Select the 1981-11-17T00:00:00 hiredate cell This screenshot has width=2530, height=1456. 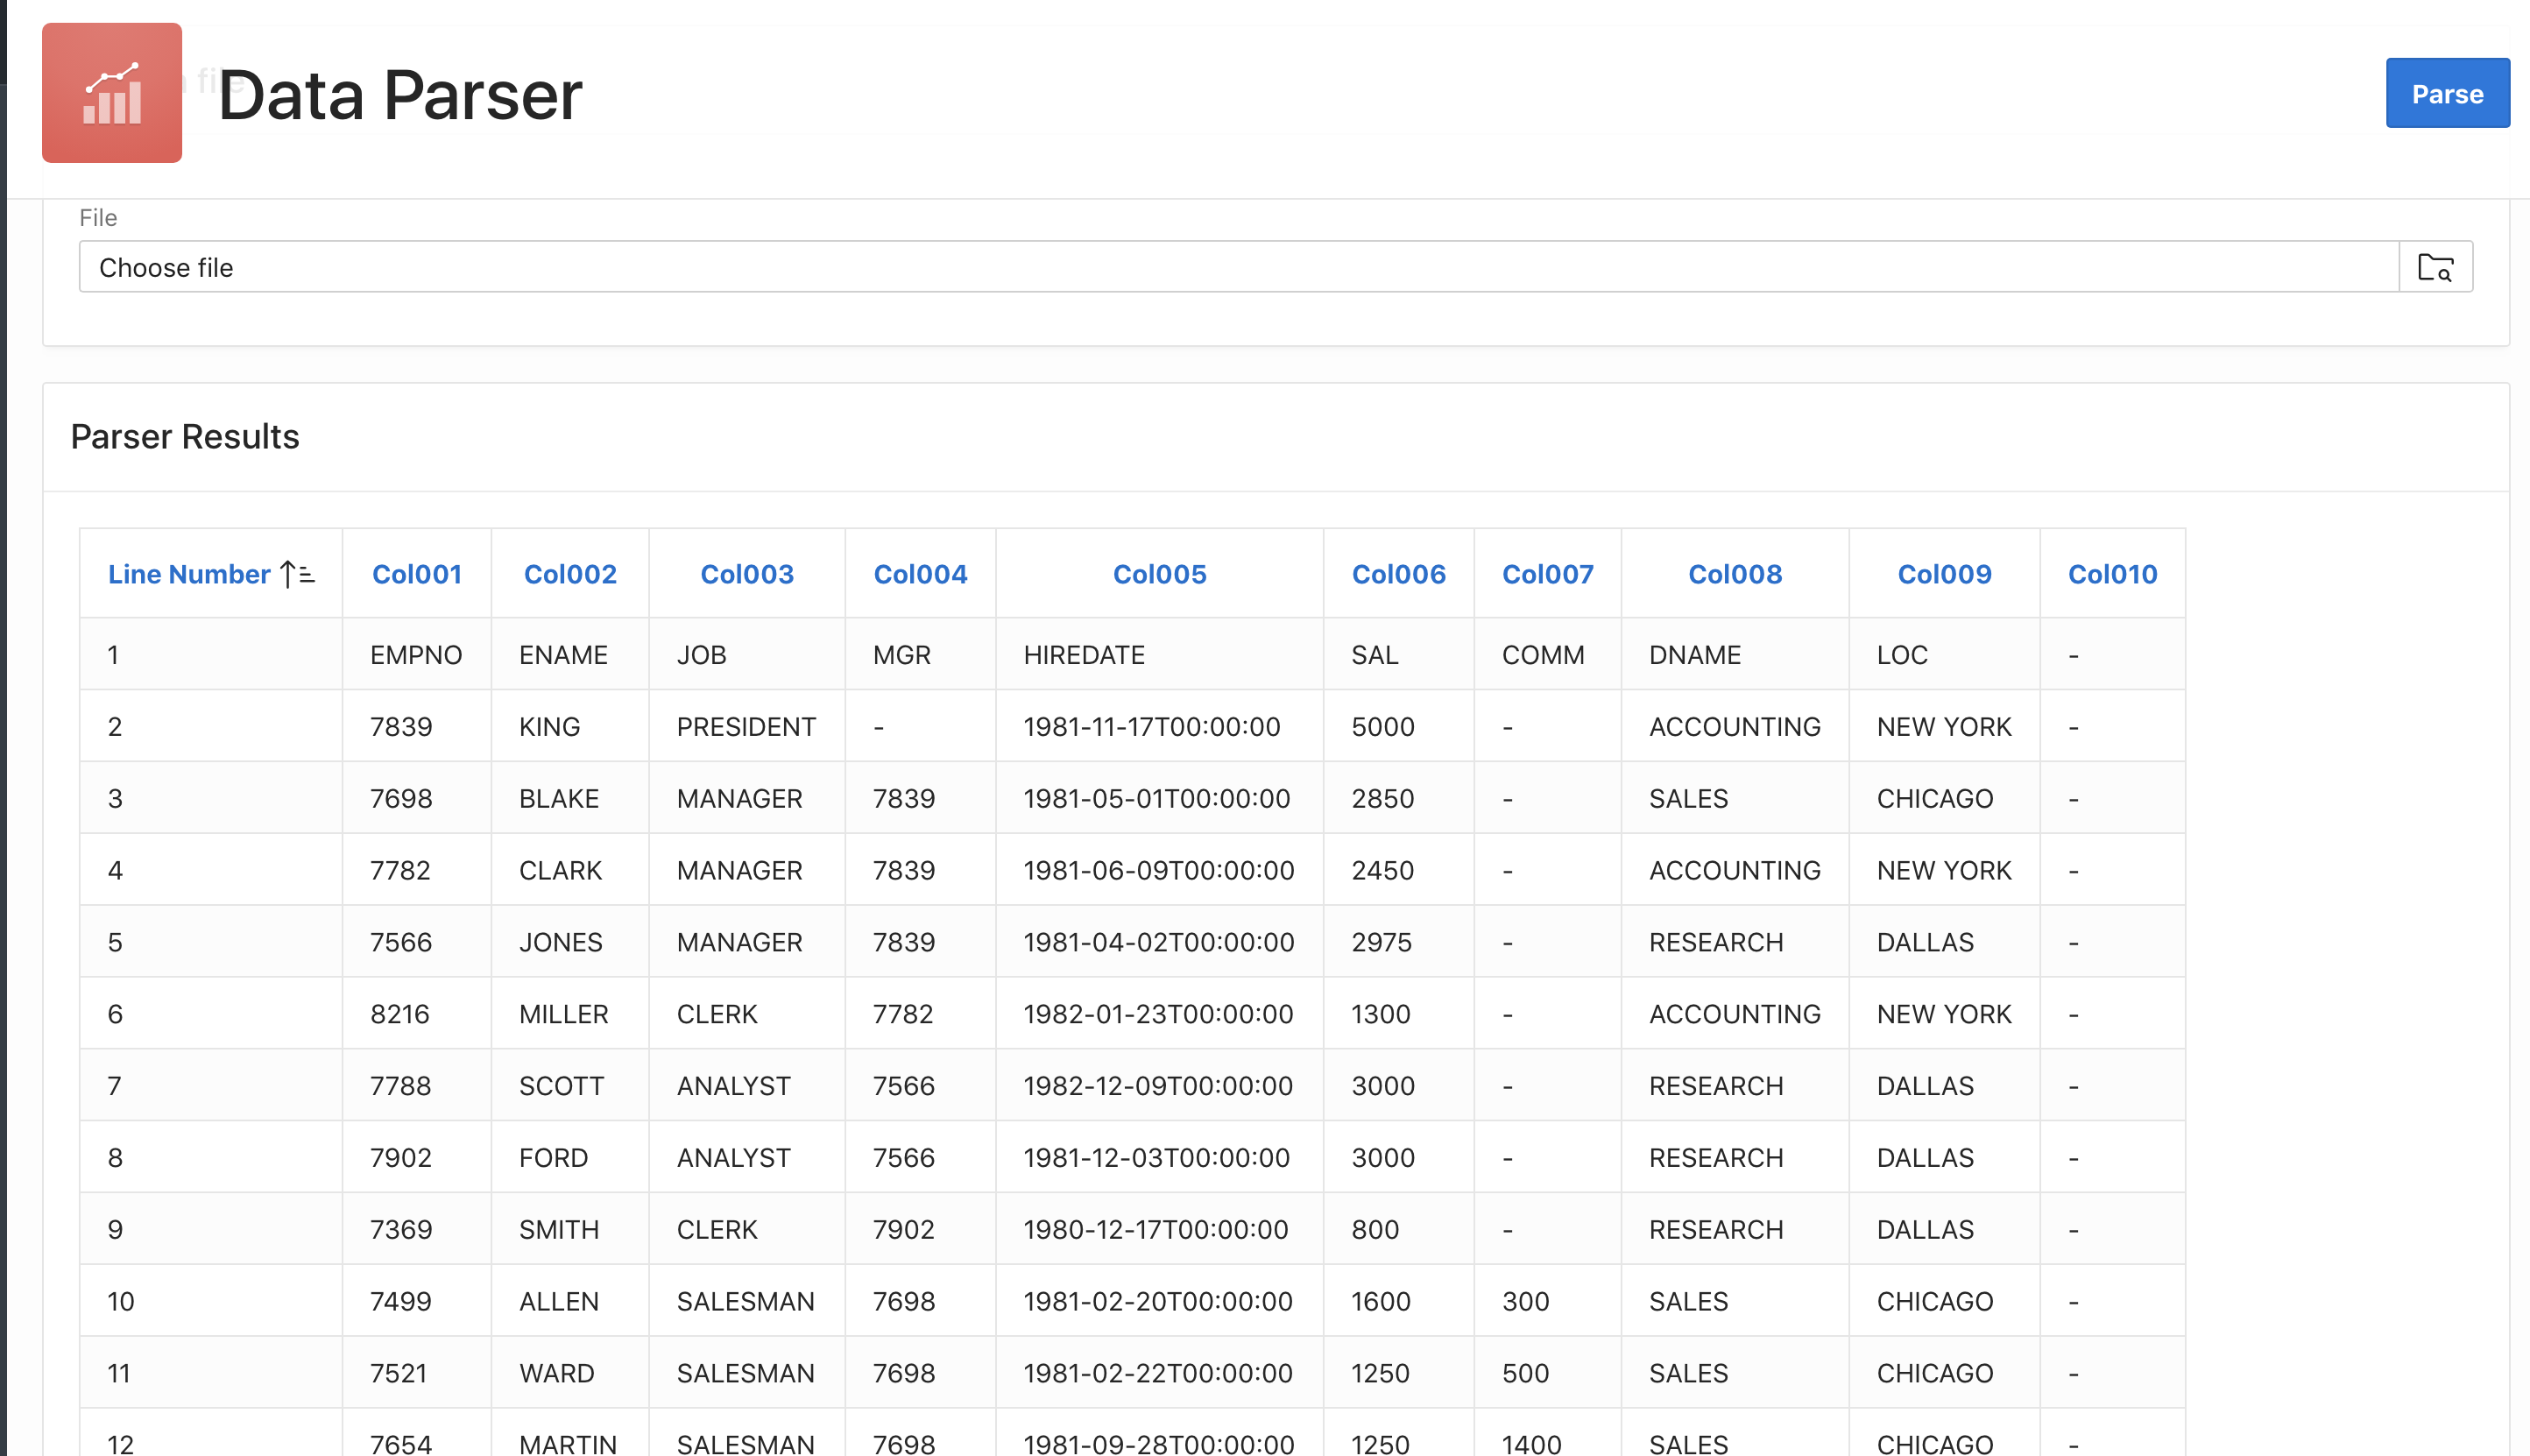pos(1151,727)
